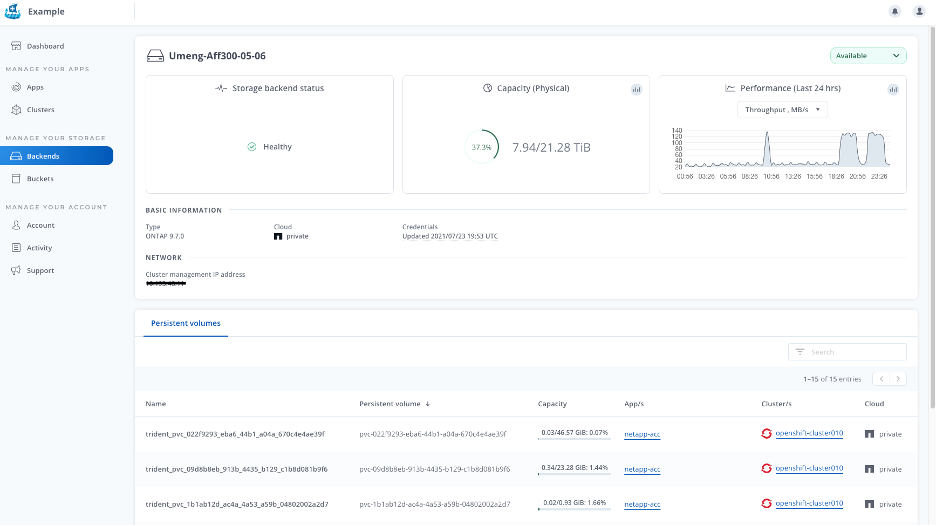Click the chart icon in Performance panel
936x526 pixels.
(893, 89)
